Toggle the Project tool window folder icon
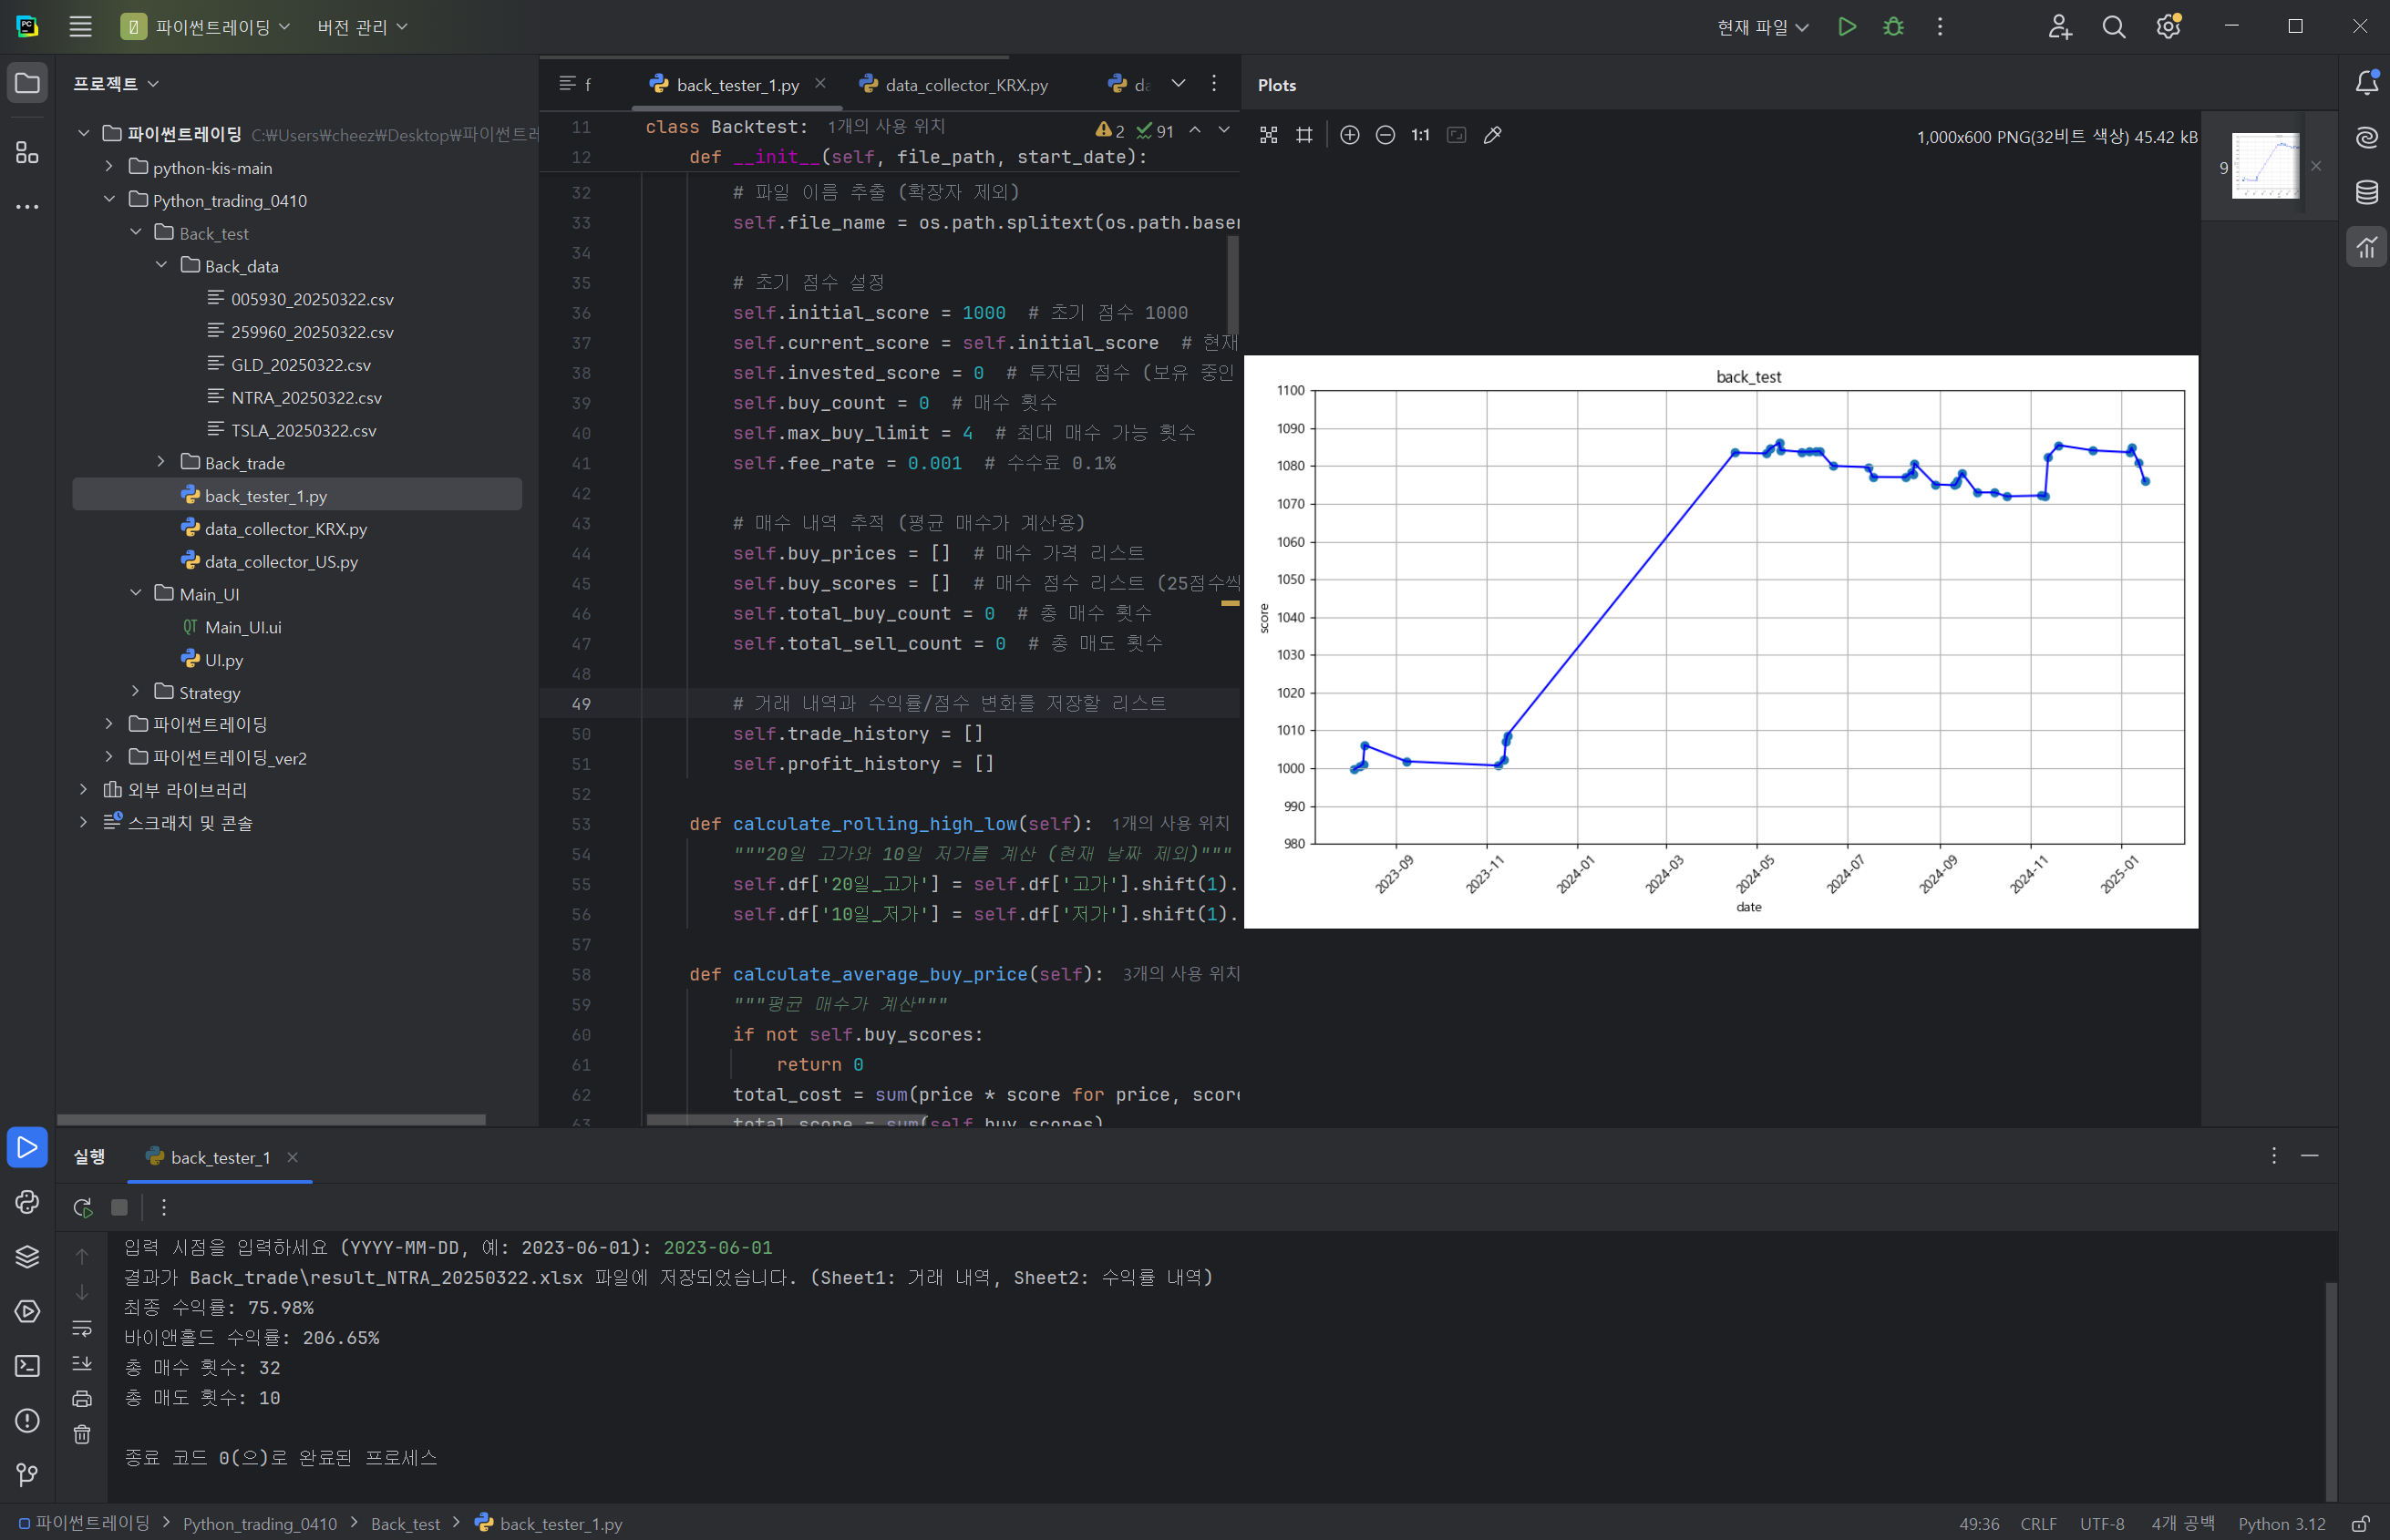 [27, 83]
